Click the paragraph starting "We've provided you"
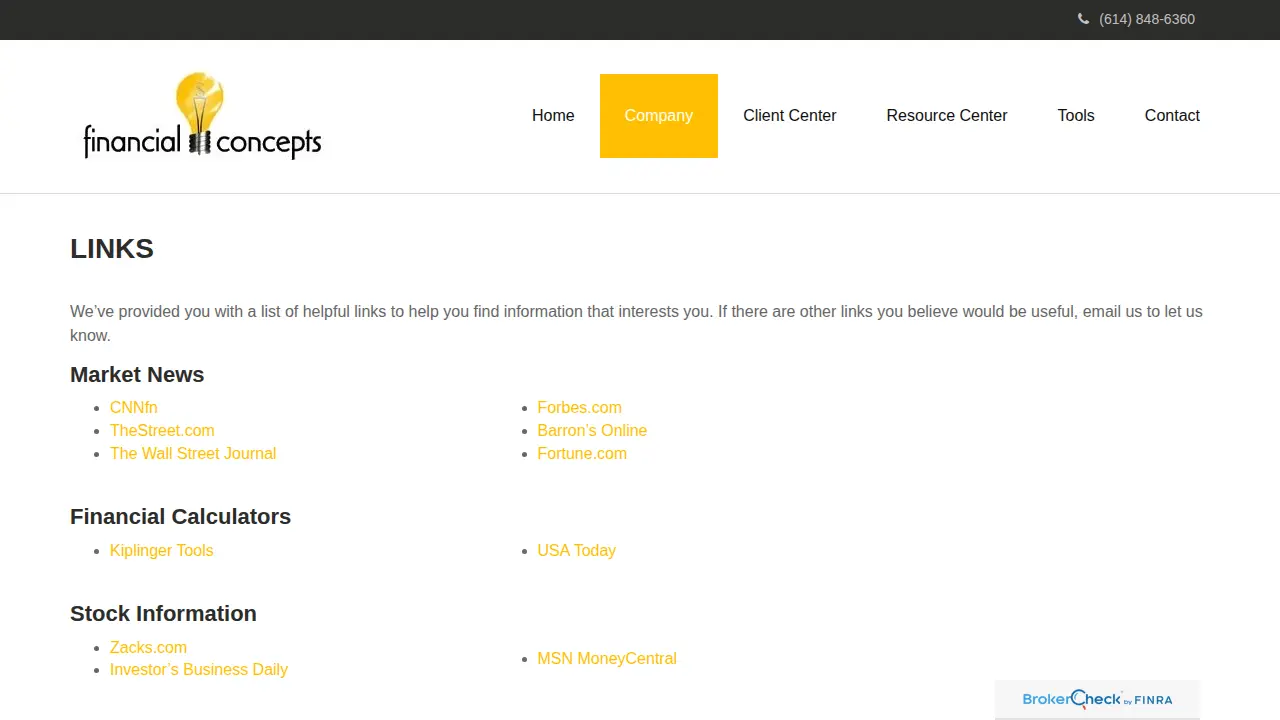Image resolution: width=1280 pixels, height=720 pixels. pyautogui.click(x=636, y=324)
